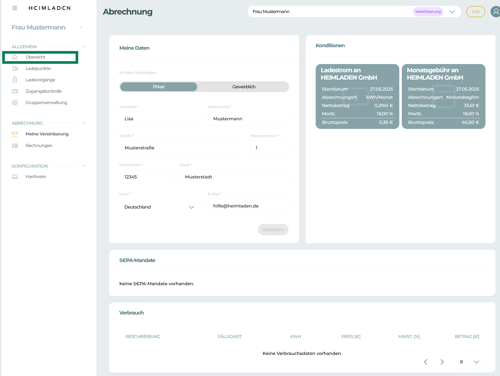Click the BESCHREIBUNG column header
This screenshot has width=500, height=376.
pos(143,337)
